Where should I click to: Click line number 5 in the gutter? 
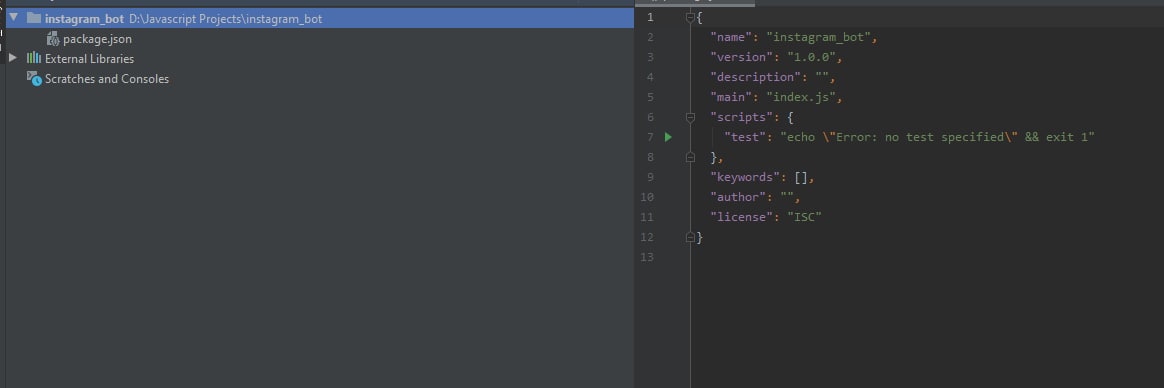[x=650, y=97]
